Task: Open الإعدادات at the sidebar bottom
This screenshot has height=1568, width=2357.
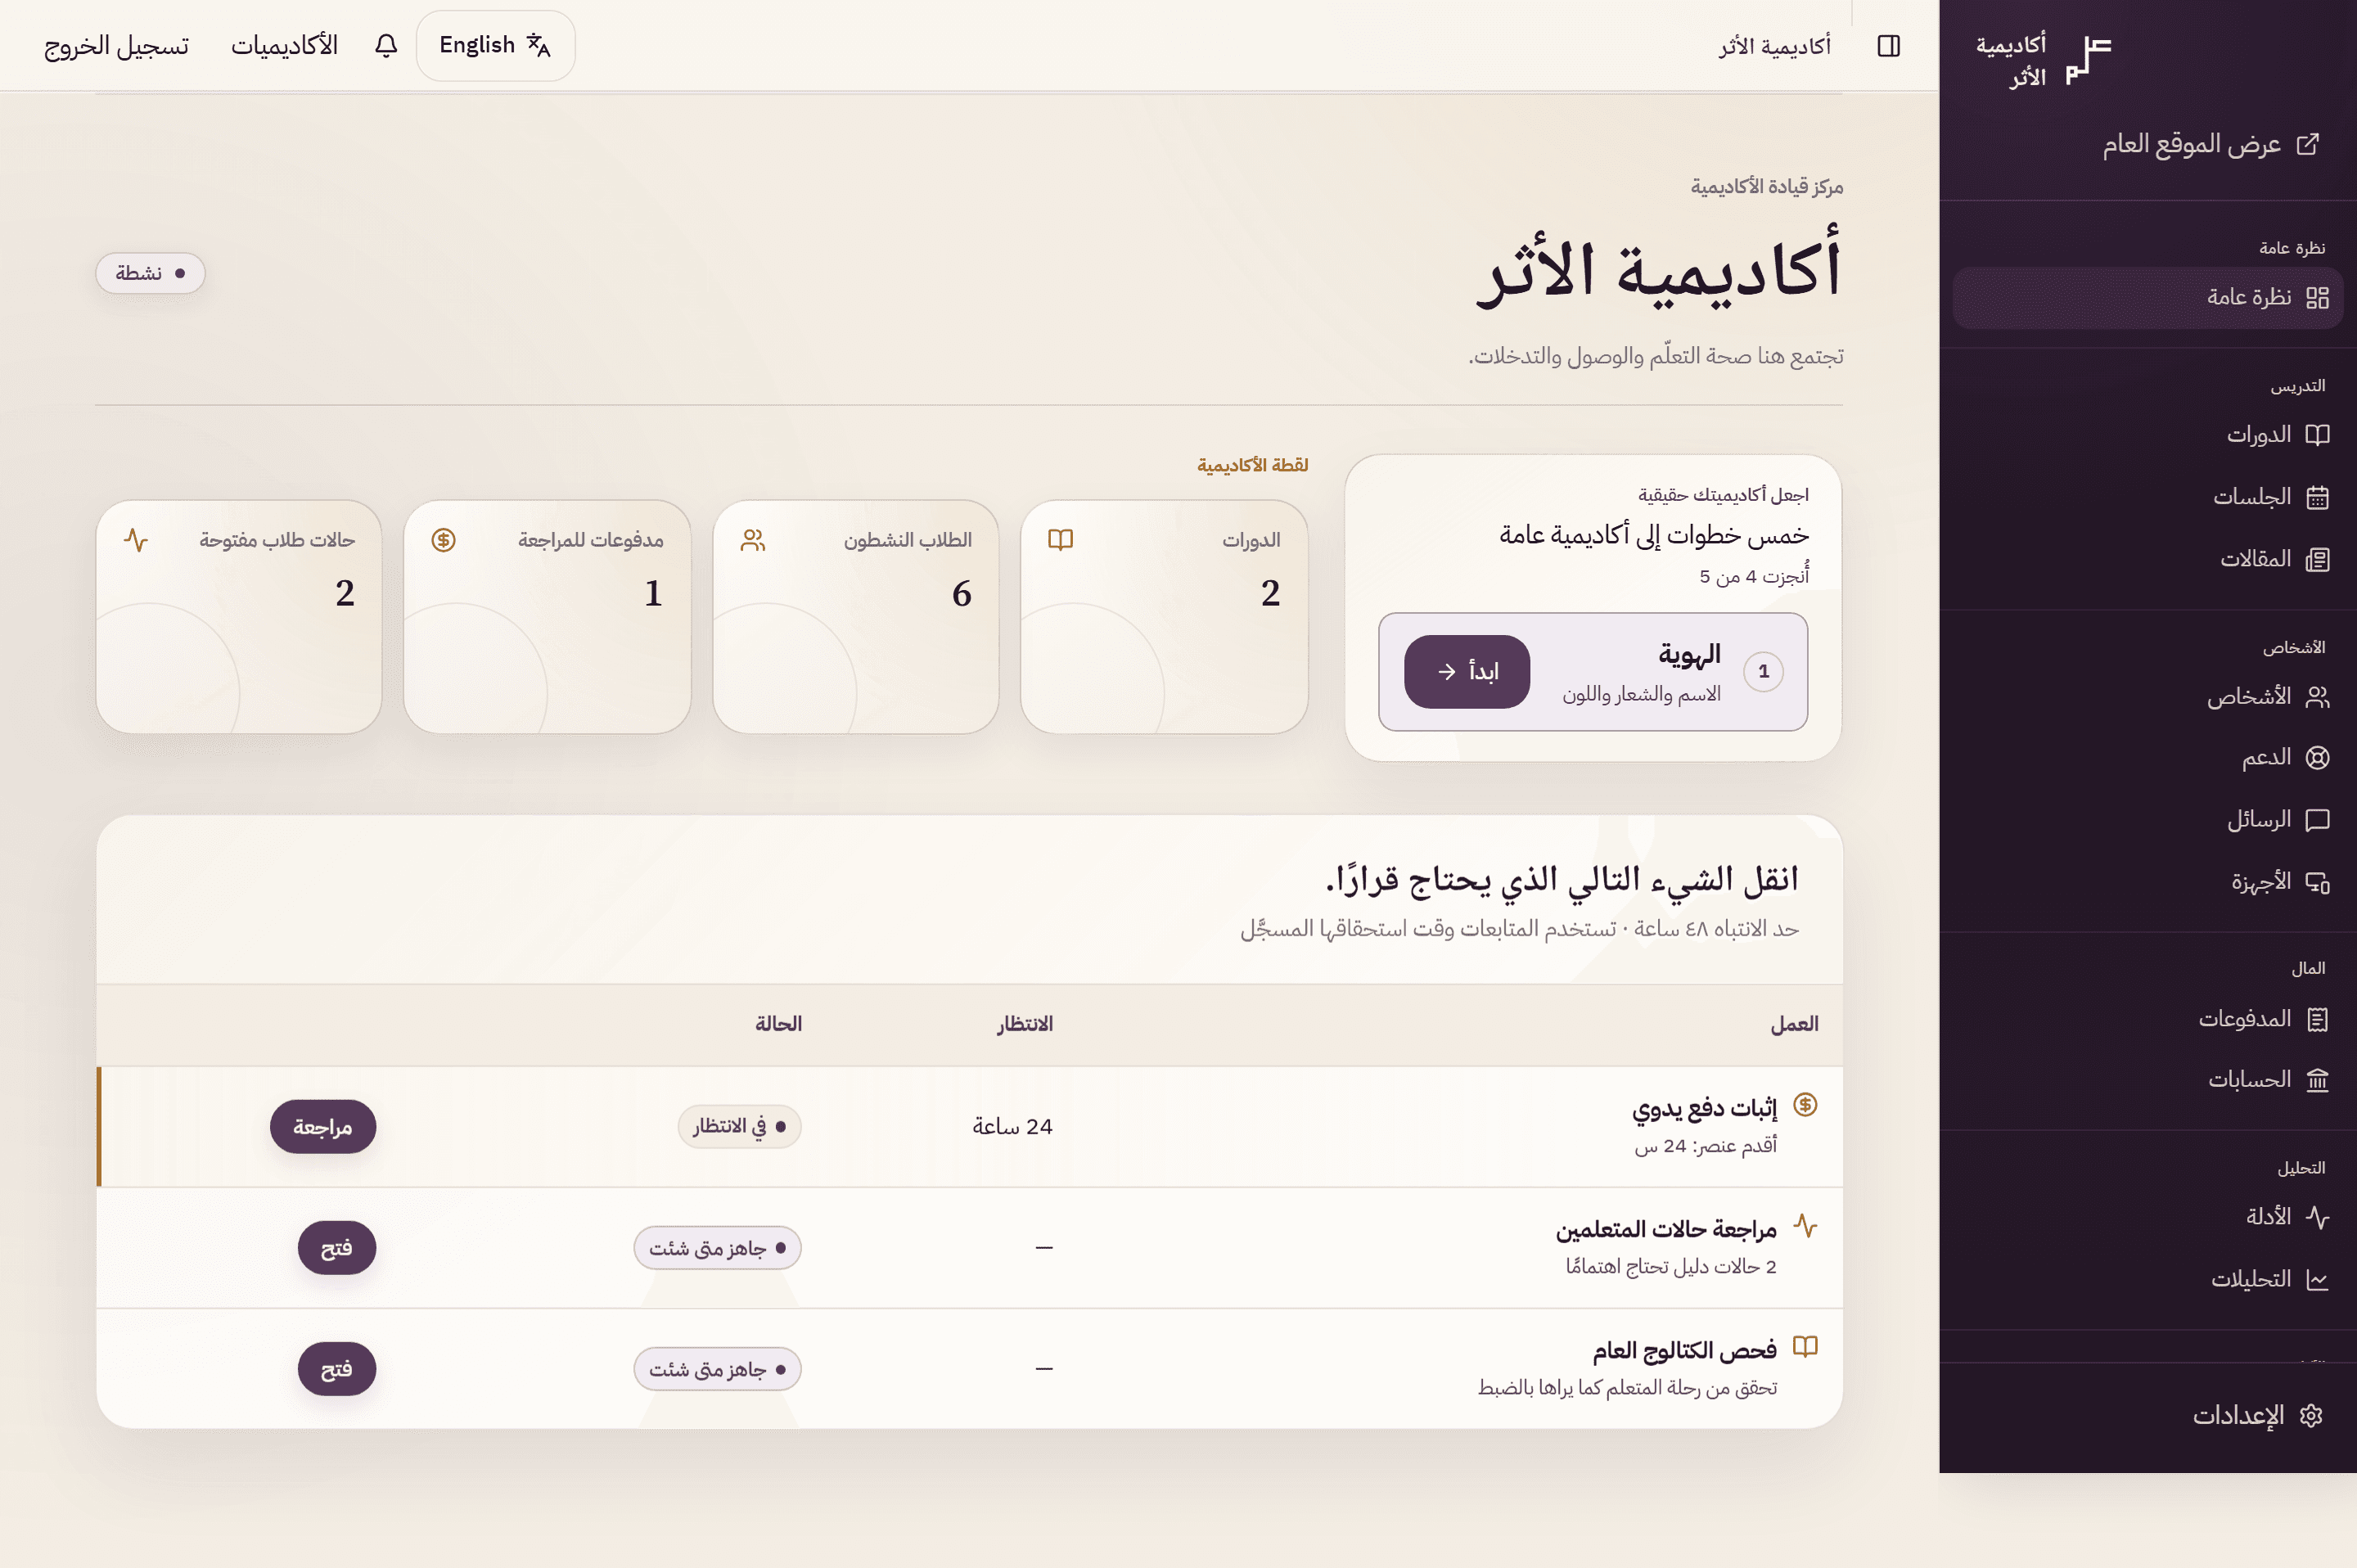Action: point(2147,1416)
